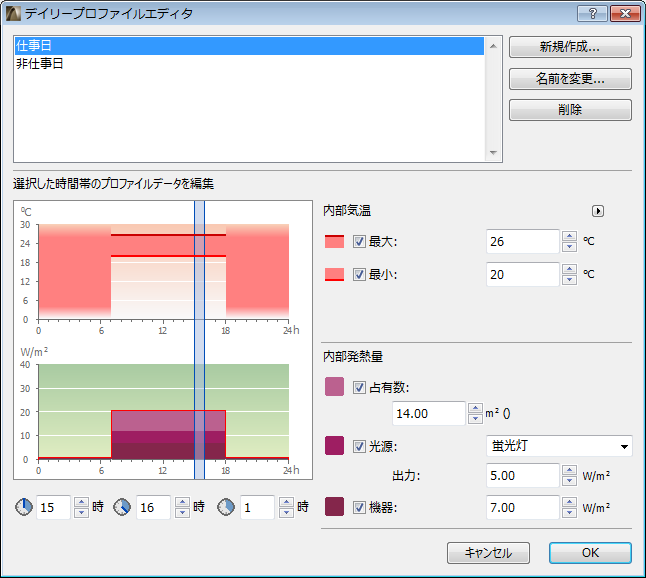The image size is (646, 578).
Task: Open the 内部気温 arrow flyout button
Action: click(x=598, y=211)
